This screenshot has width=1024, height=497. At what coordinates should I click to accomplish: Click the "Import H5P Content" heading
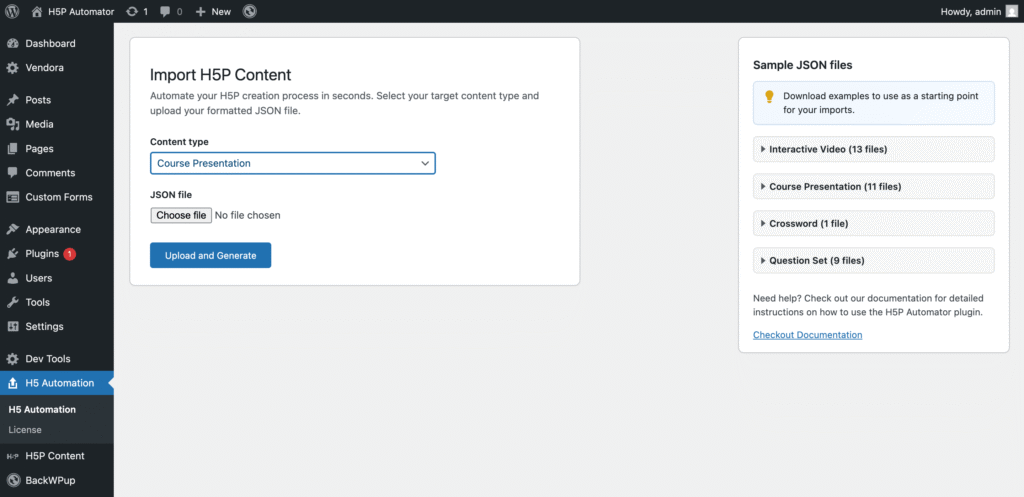point(221,74)
